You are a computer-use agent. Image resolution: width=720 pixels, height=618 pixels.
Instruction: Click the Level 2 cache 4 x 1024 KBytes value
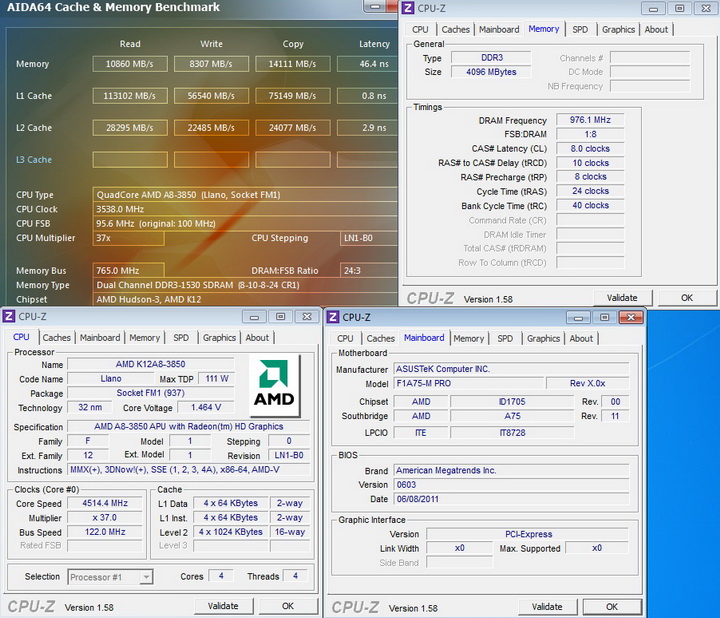(231, 532)
